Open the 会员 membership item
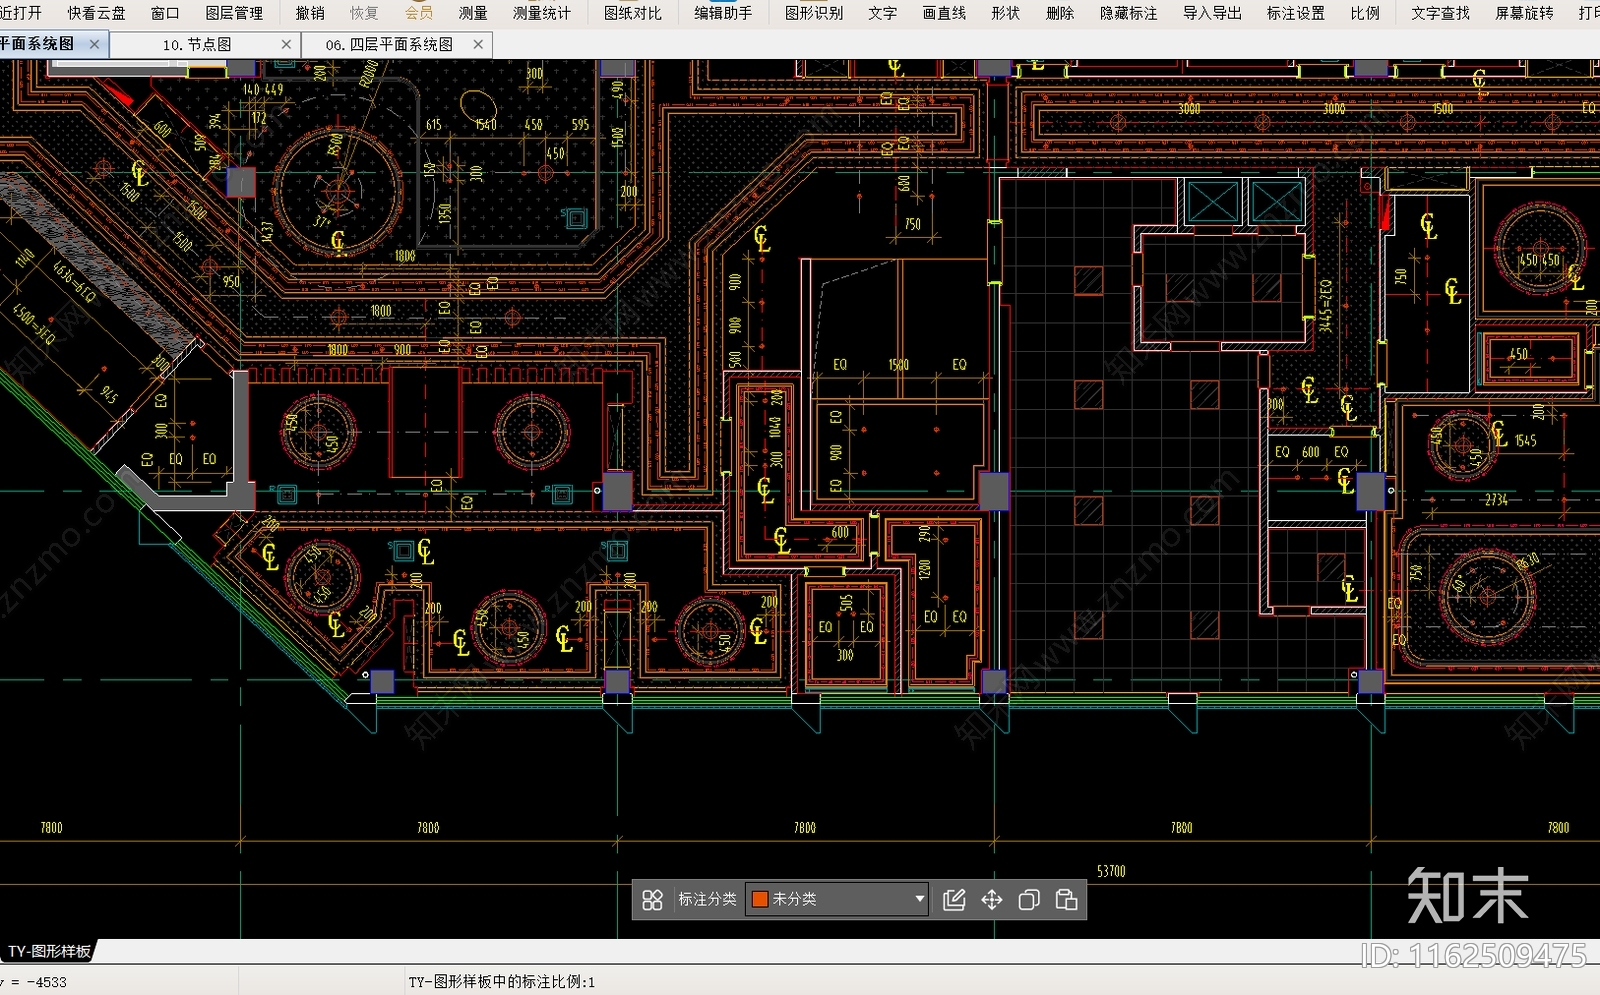The height and width of the screenshot is (995, 1600). (419, 13)
